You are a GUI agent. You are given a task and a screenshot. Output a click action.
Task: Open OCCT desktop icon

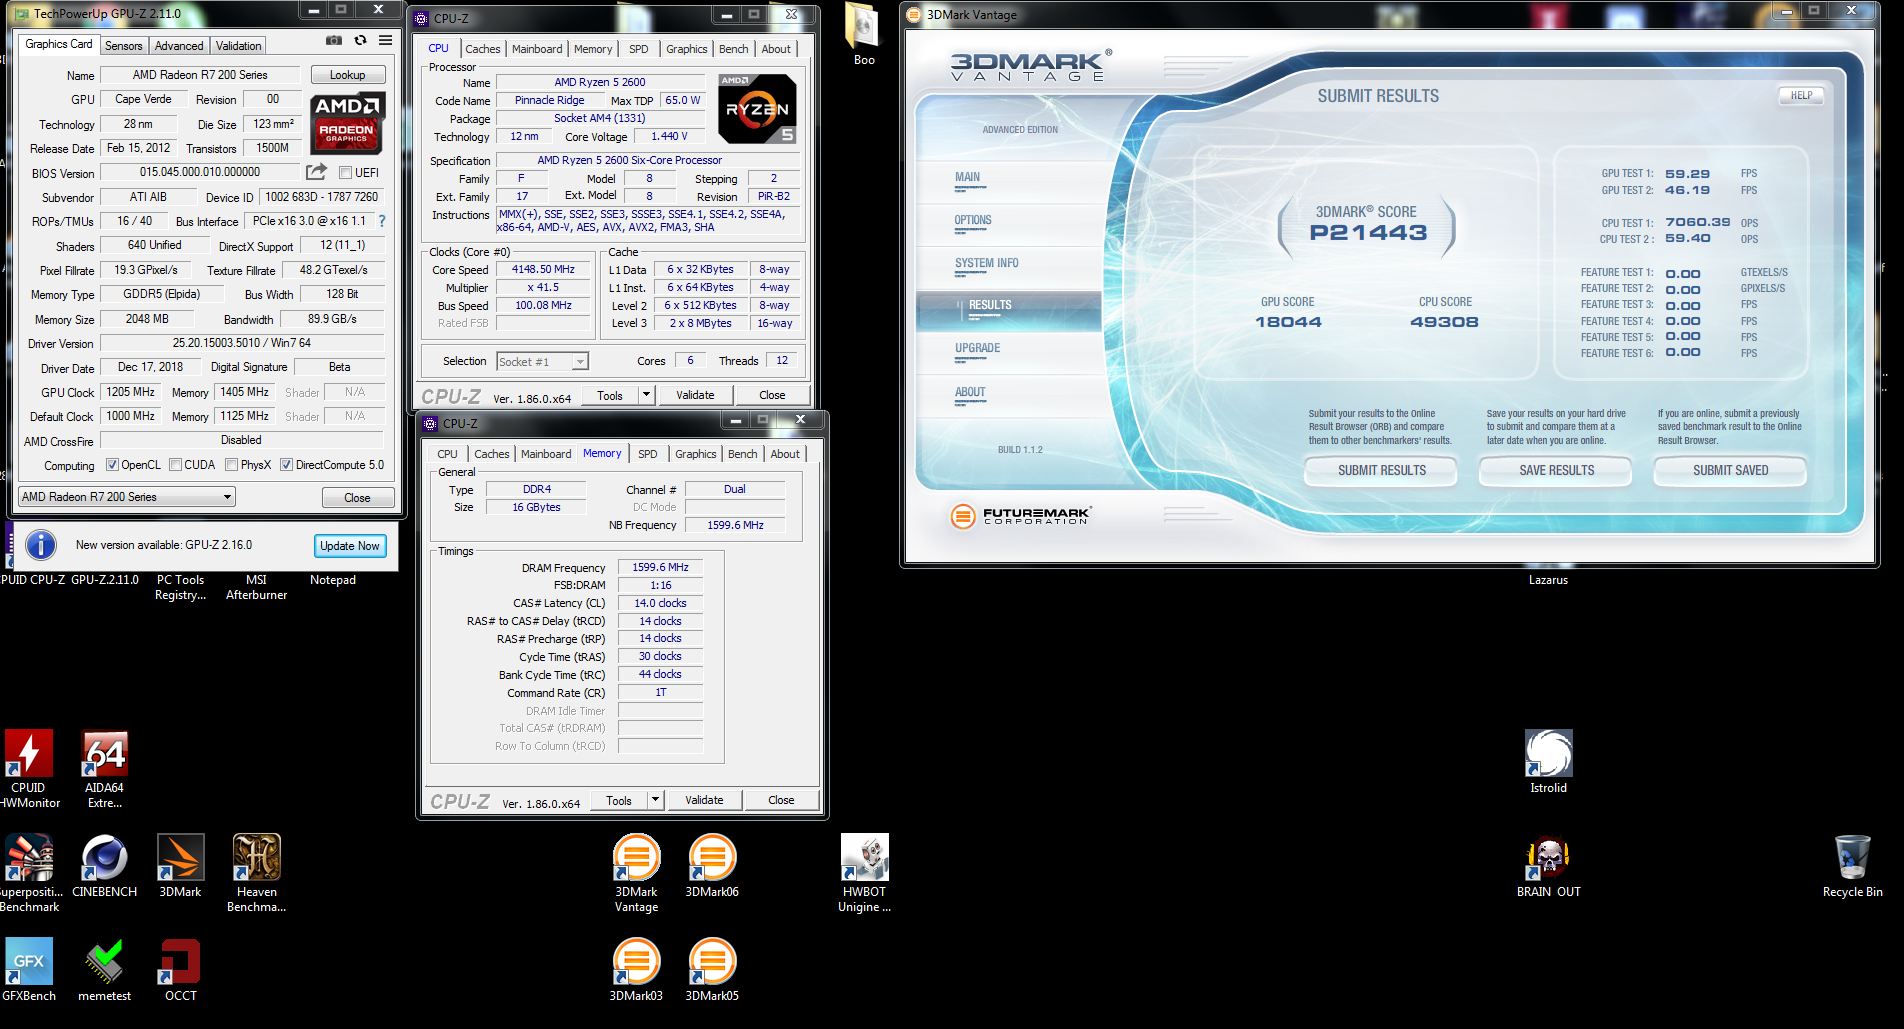pos(181,970)
